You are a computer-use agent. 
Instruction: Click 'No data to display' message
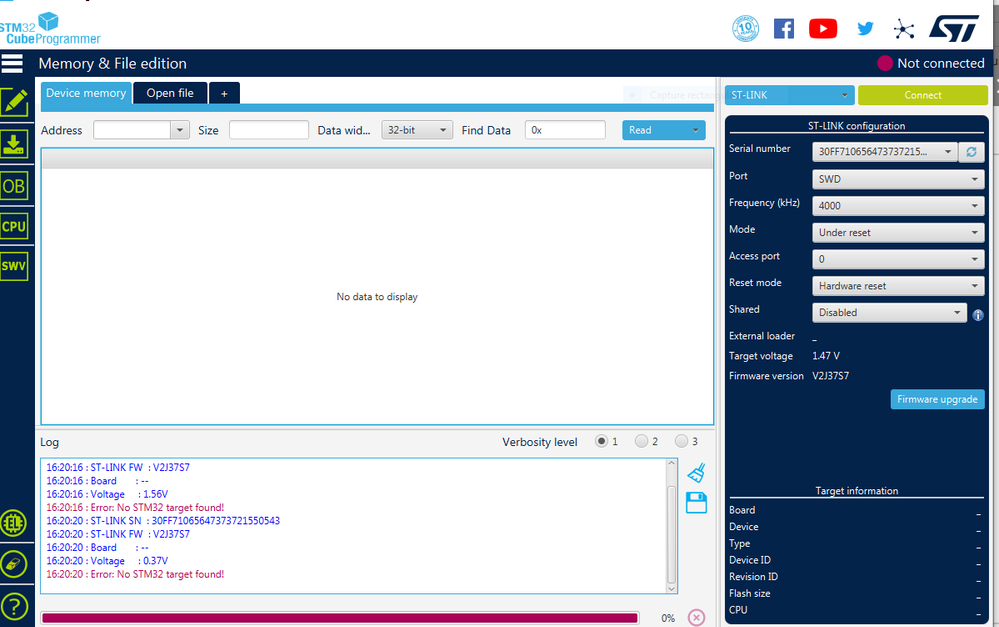pos(377,297)
